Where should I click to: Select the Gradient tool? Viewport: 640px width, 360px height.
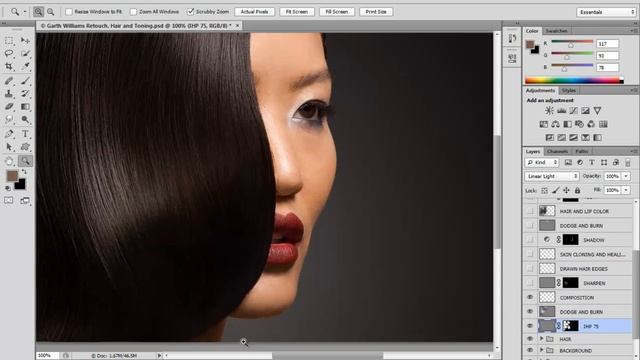point(25,107)
